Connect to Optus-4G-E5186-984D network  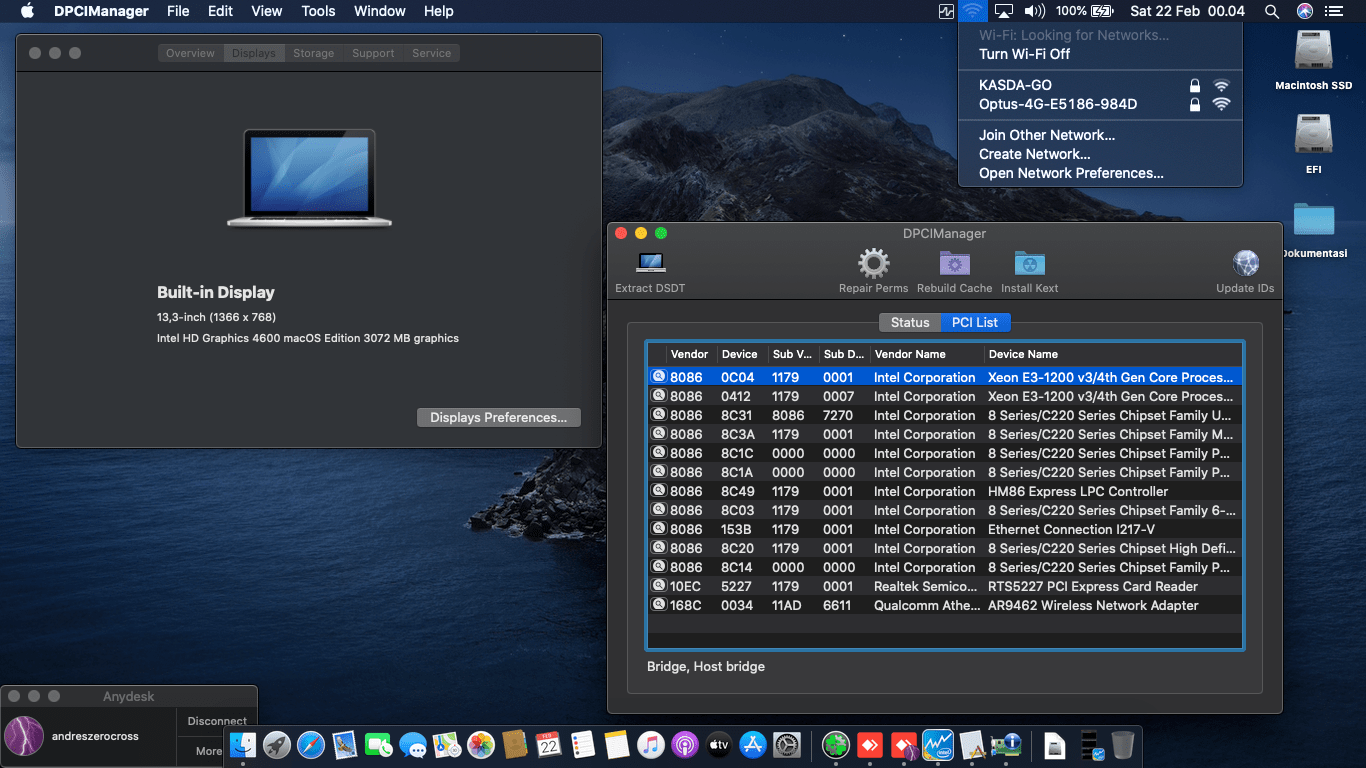[x=1100, y=104]
